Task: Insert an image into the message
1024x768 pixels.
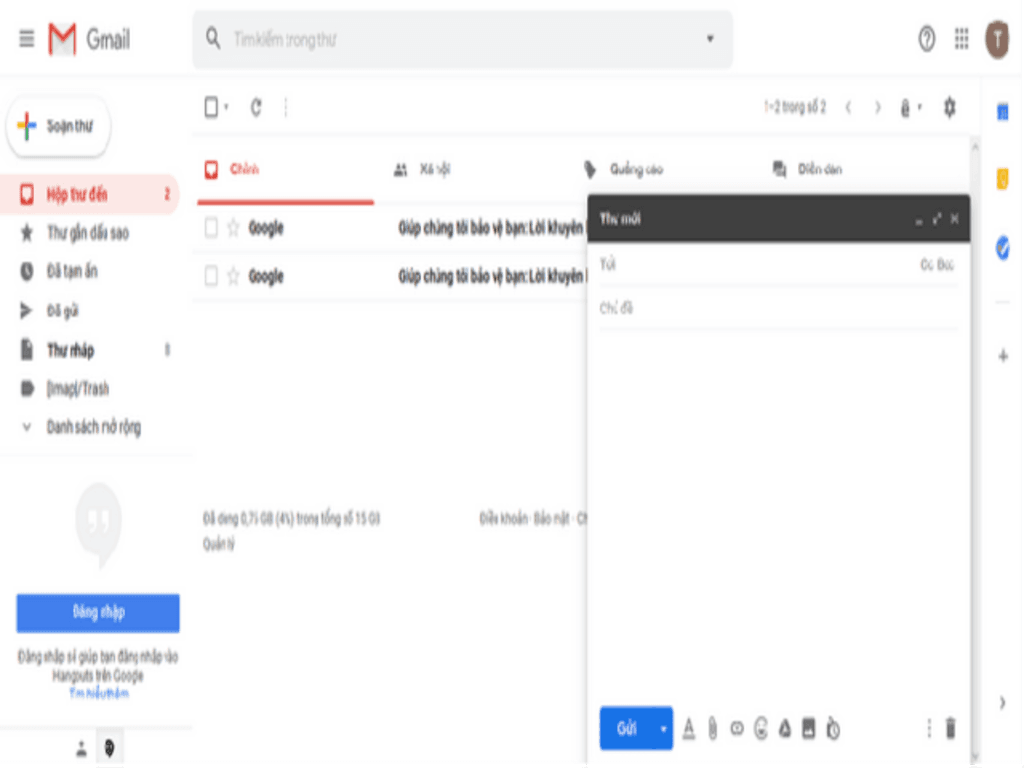Action: [809, 728]
